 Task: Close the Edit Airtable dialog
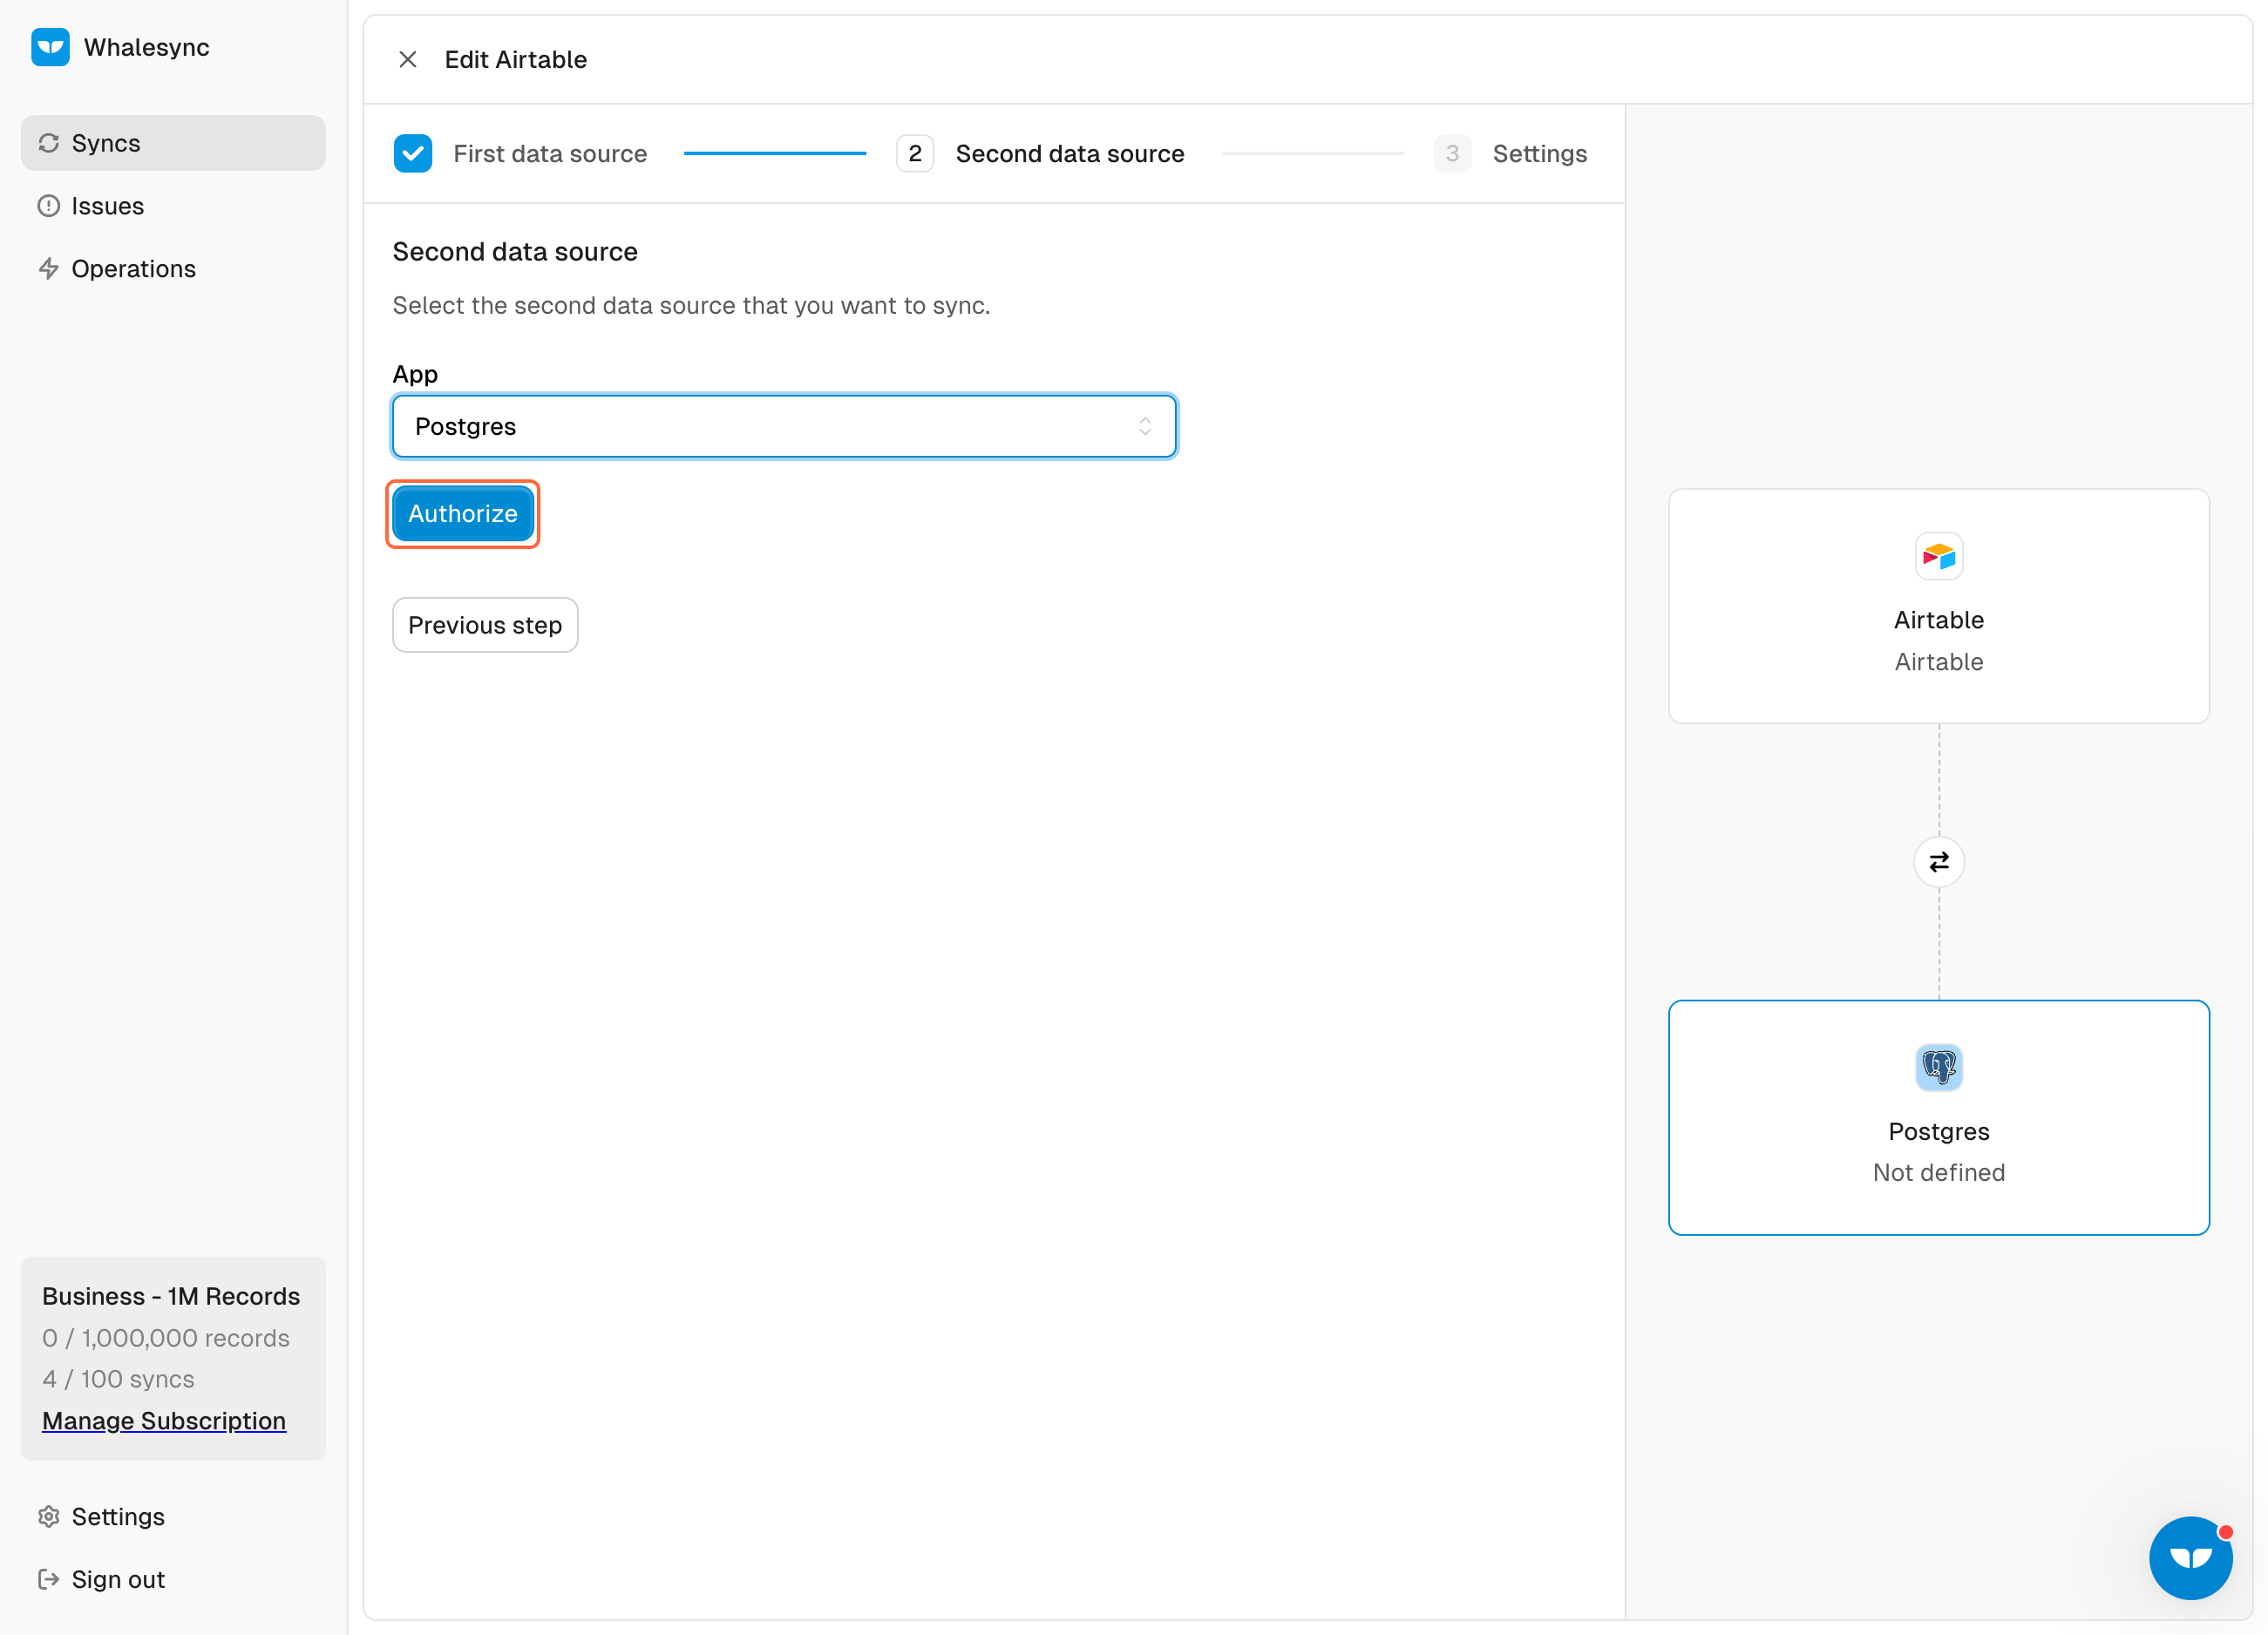408,60
